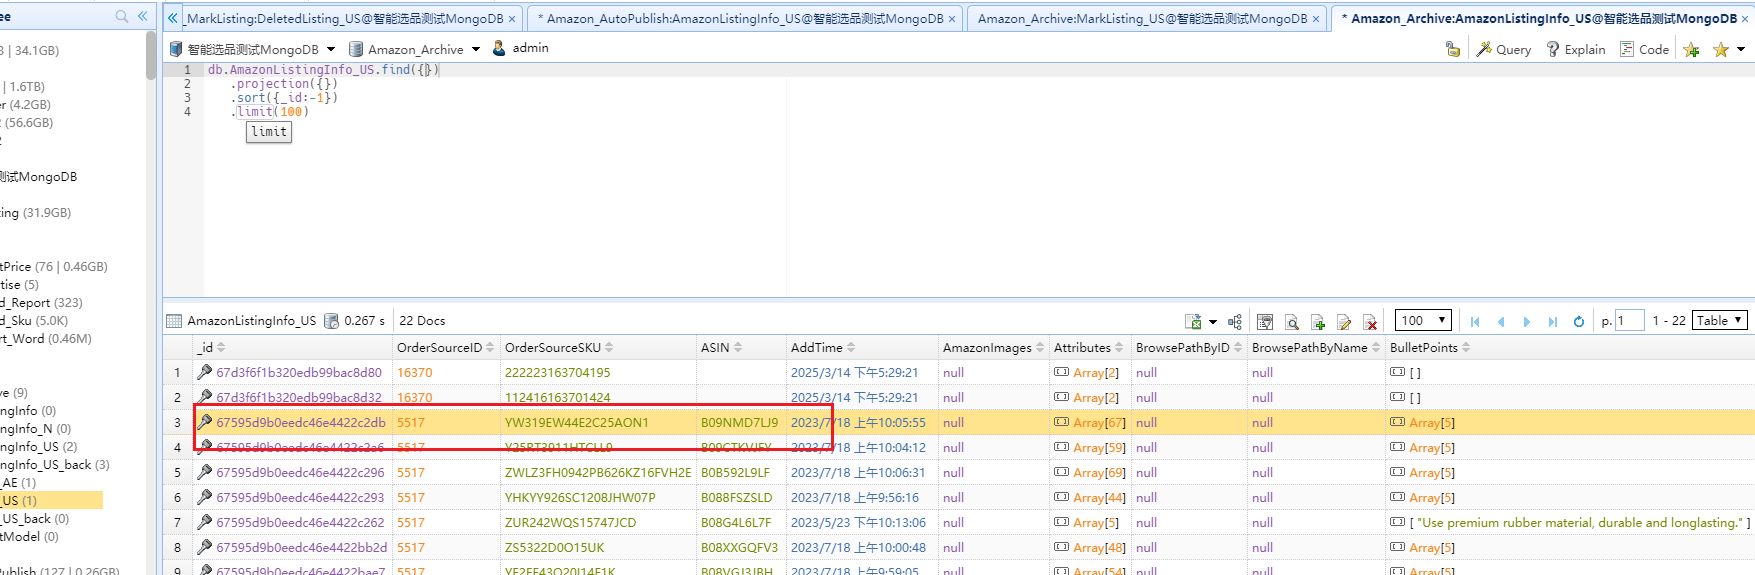Collapse the sidebar with double chevron

click(x=143, y=16)
